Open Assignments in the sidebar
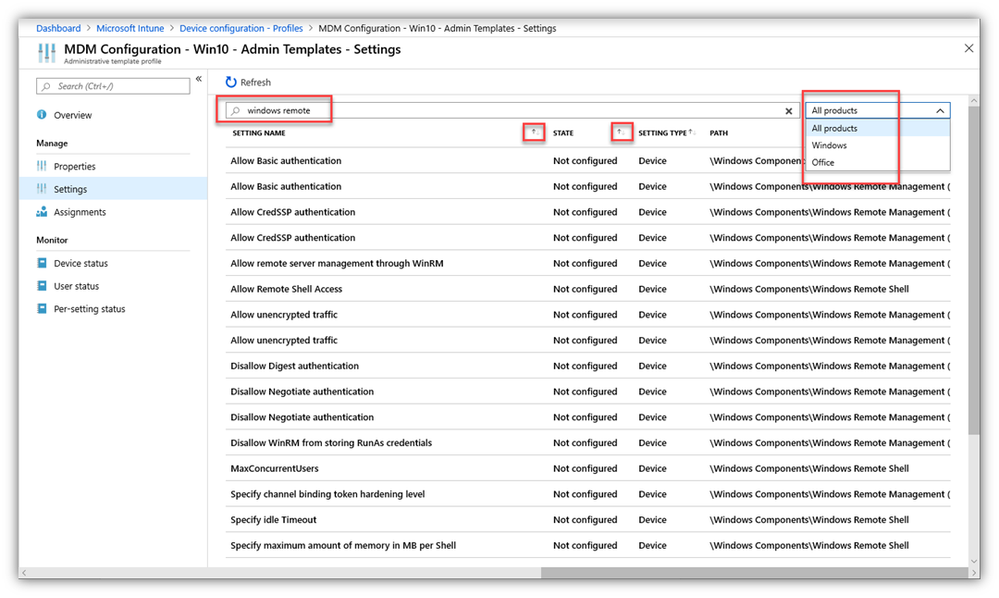 coord(80,212)
